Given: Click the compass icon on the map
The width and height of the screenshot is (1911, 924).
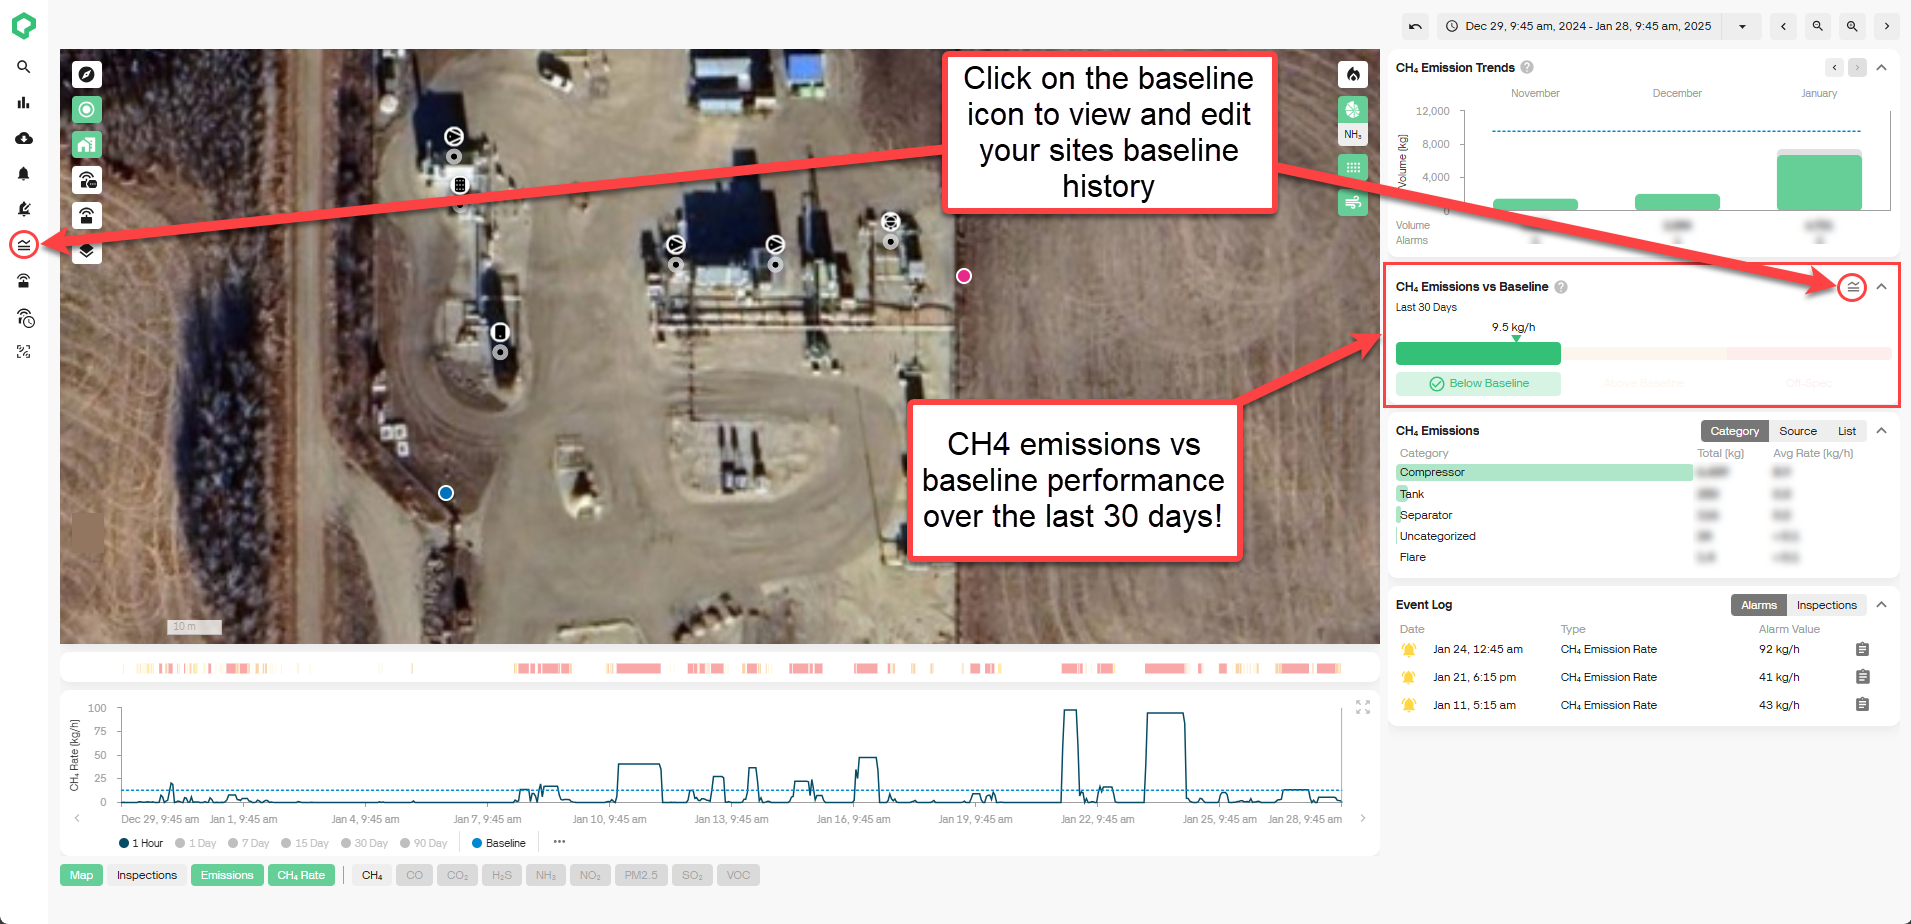Looking at the screenshot, I should (87, 75).
